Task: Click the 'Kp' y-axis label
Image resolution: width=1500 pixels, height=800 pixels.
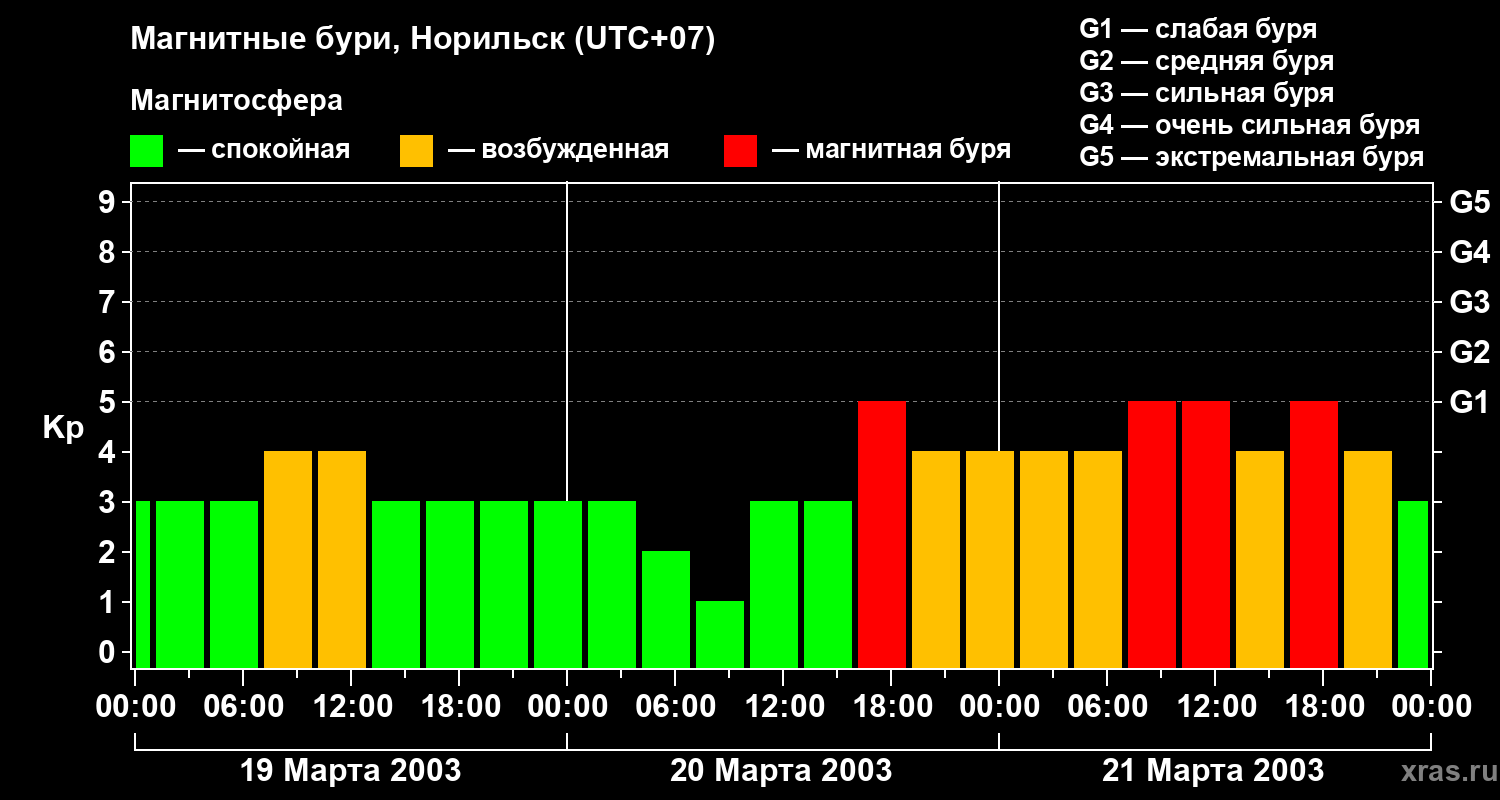Action: point(63,428)
